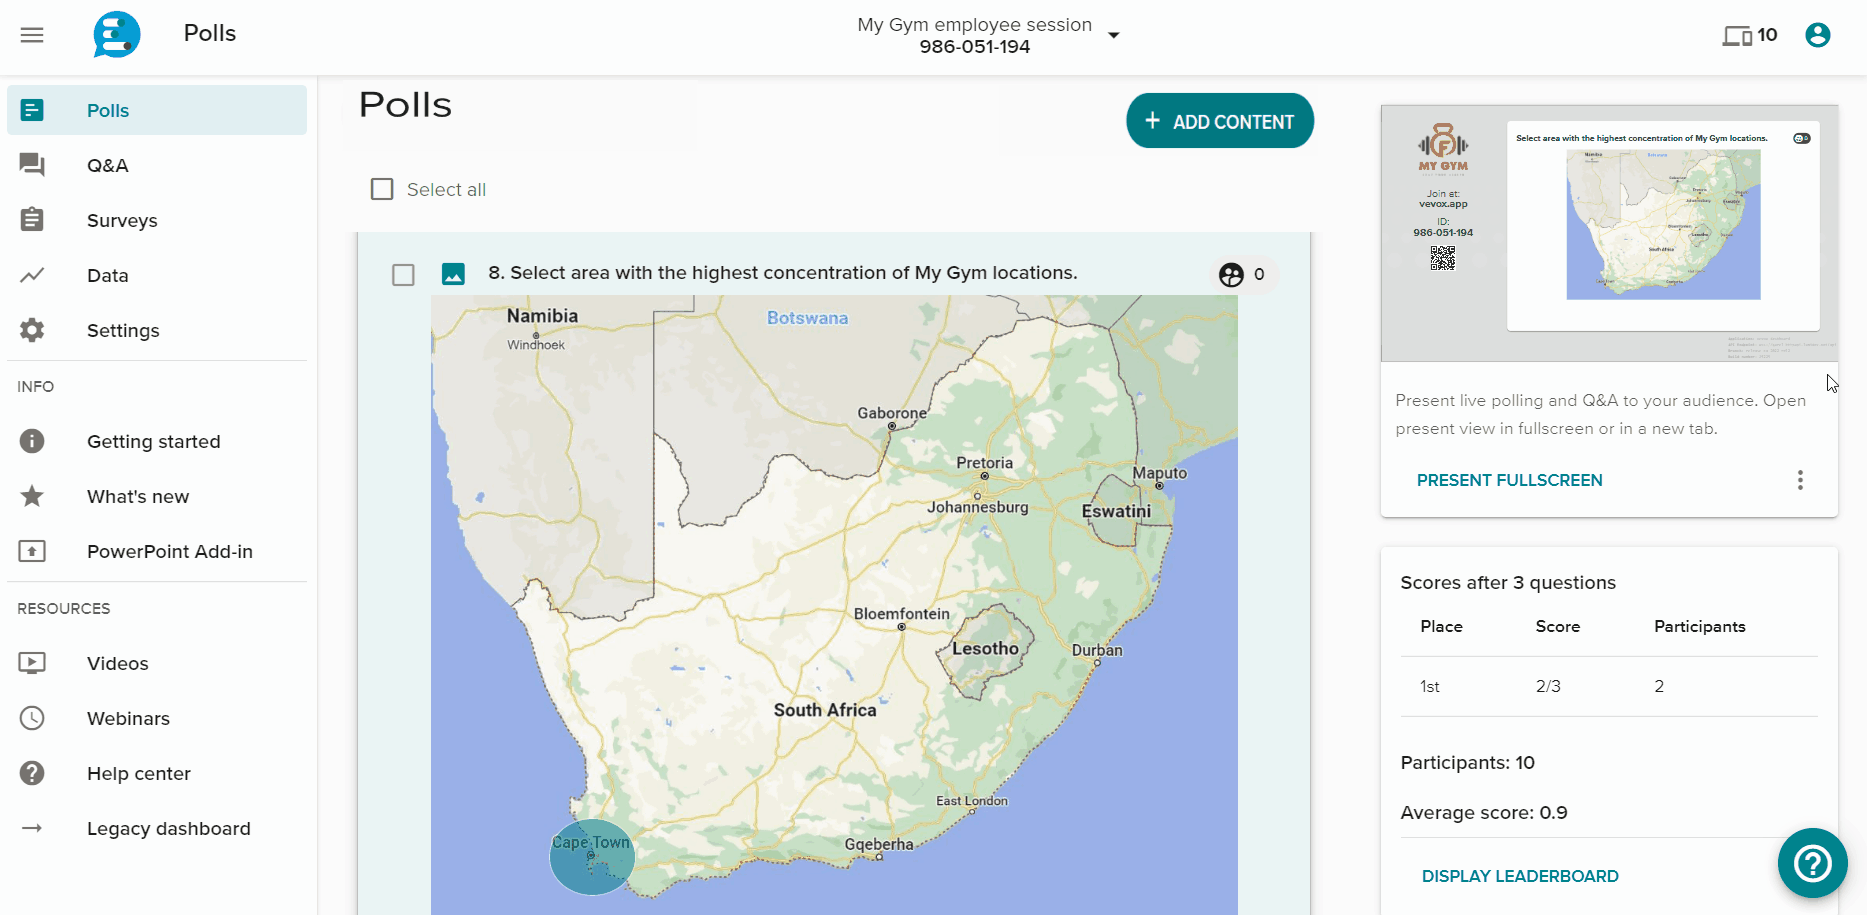Open poll 8 title text
This screenshot has width=1867, height=915.
click(x=783, y=273)
